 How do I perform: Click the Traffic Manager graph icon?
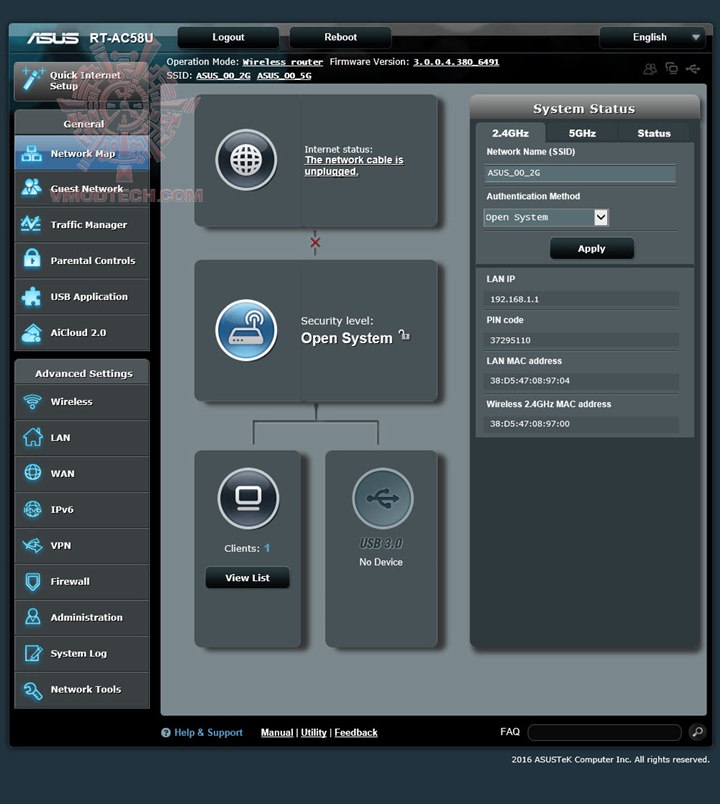point(32,224)
